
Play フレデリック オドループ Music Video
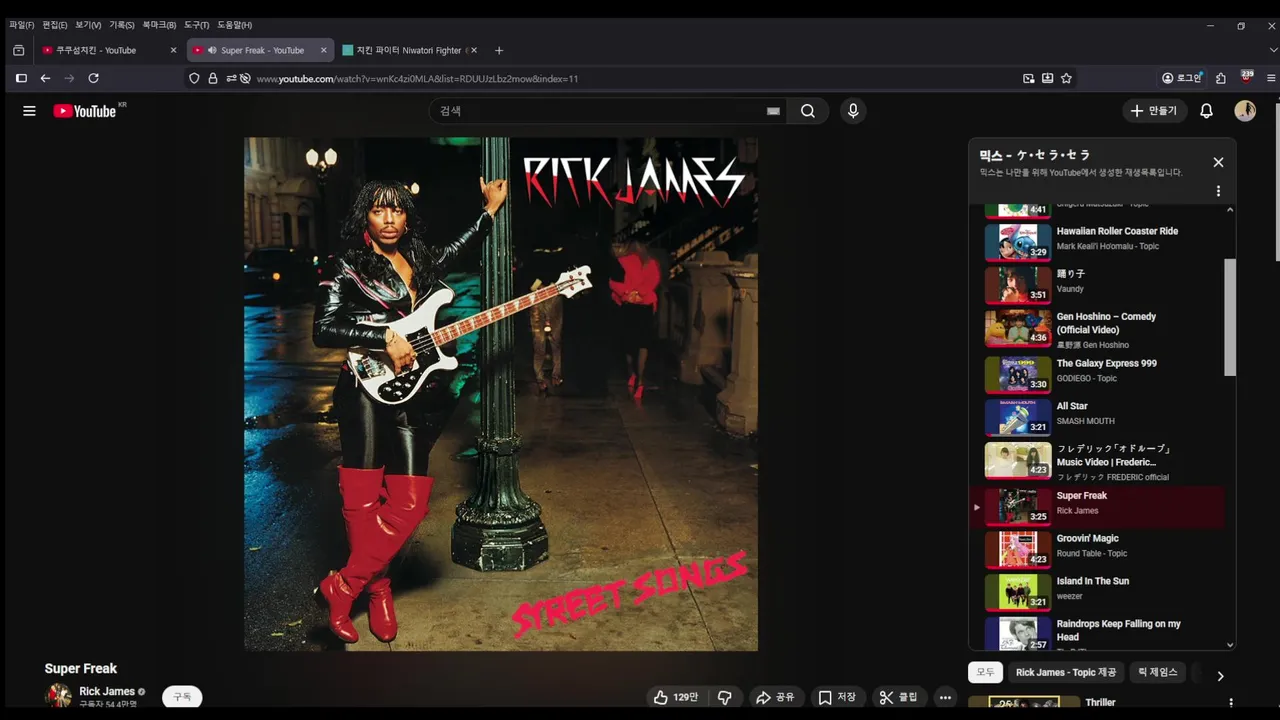pyautogui.click(x=1097, y=461)
